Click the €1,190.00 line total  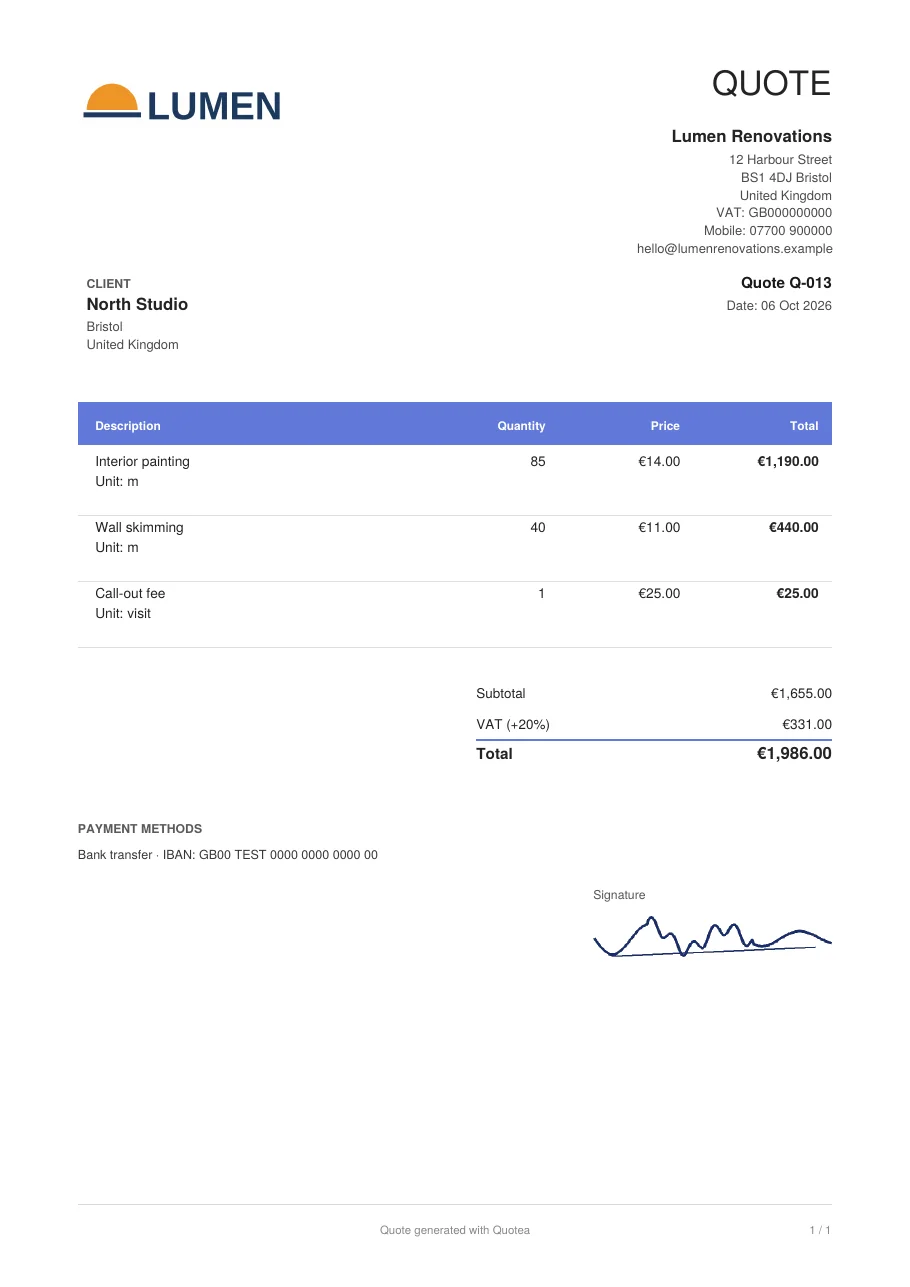pos(788,461)
